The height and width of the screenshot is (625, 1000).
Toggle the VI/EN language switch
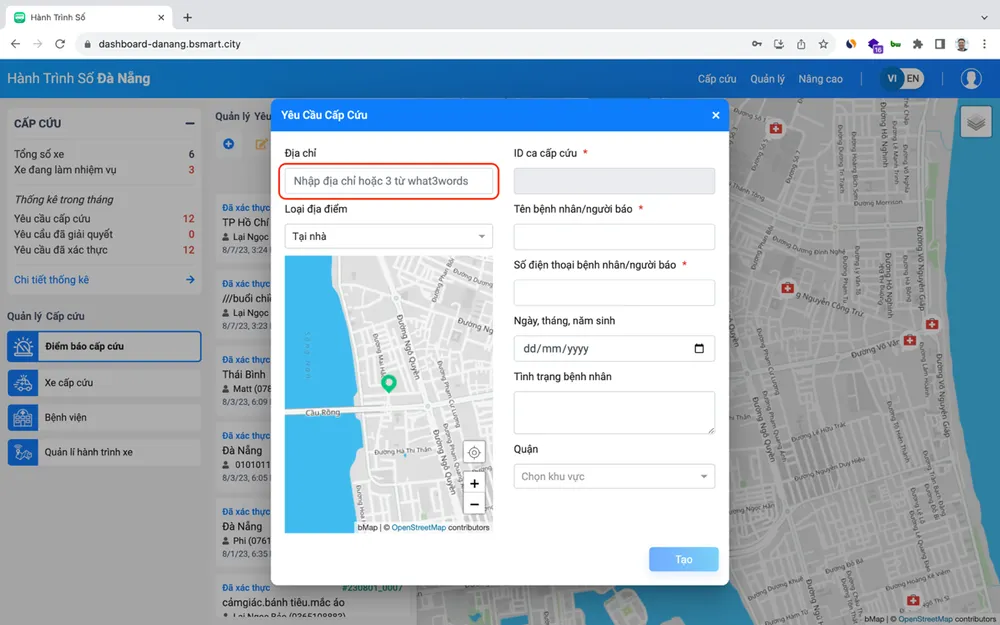[x=902, y=79]
